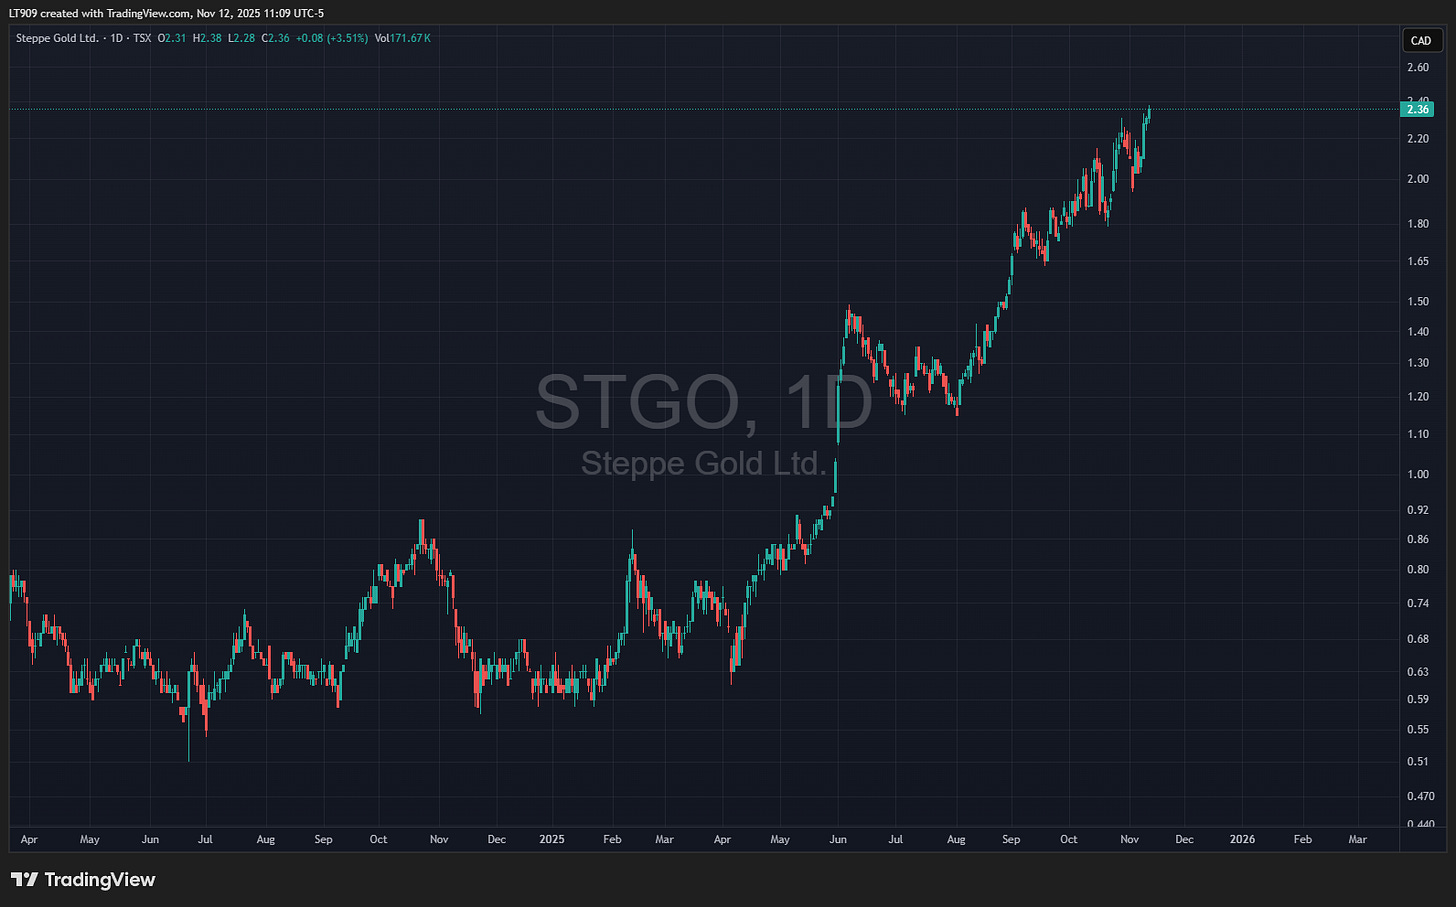Click the 0.74 price axis label
Viewport: 1456px width, 907px height.
pyautogui.click(x=1418, y=603)
